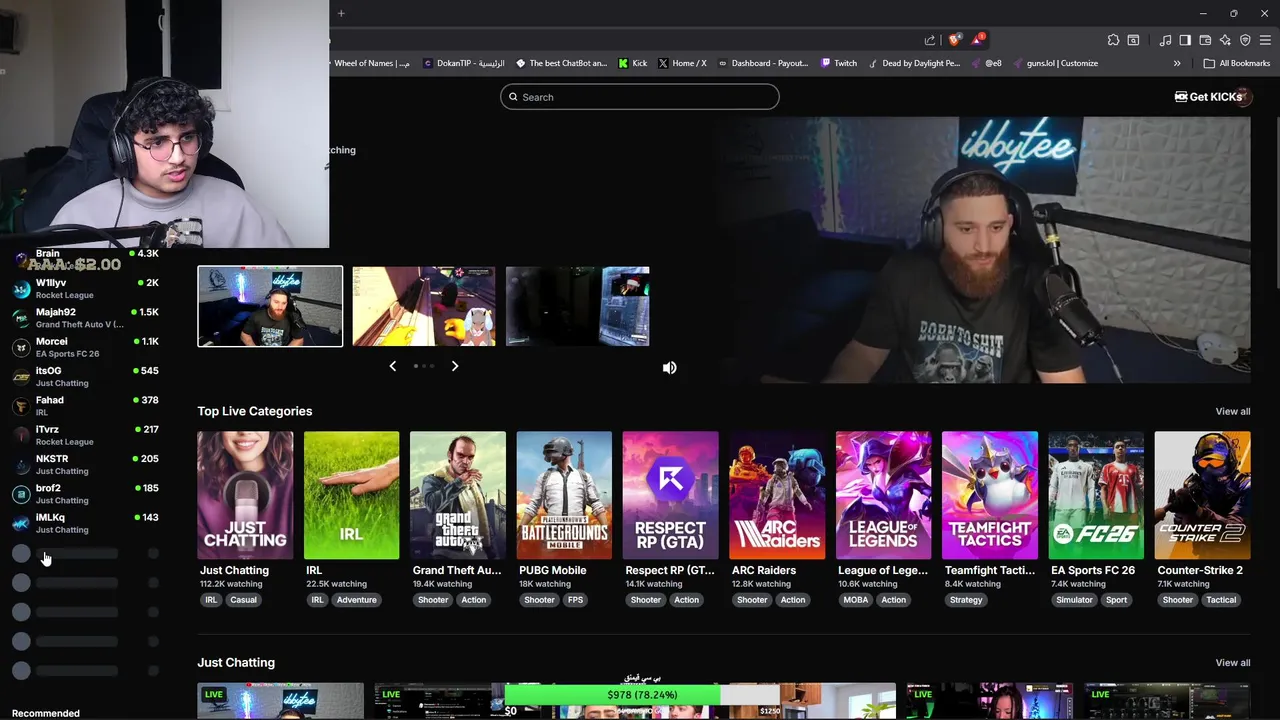This screenshot has height=720, width=1280.
Task: Go to the previous featured stream
Action: (392, 366)
